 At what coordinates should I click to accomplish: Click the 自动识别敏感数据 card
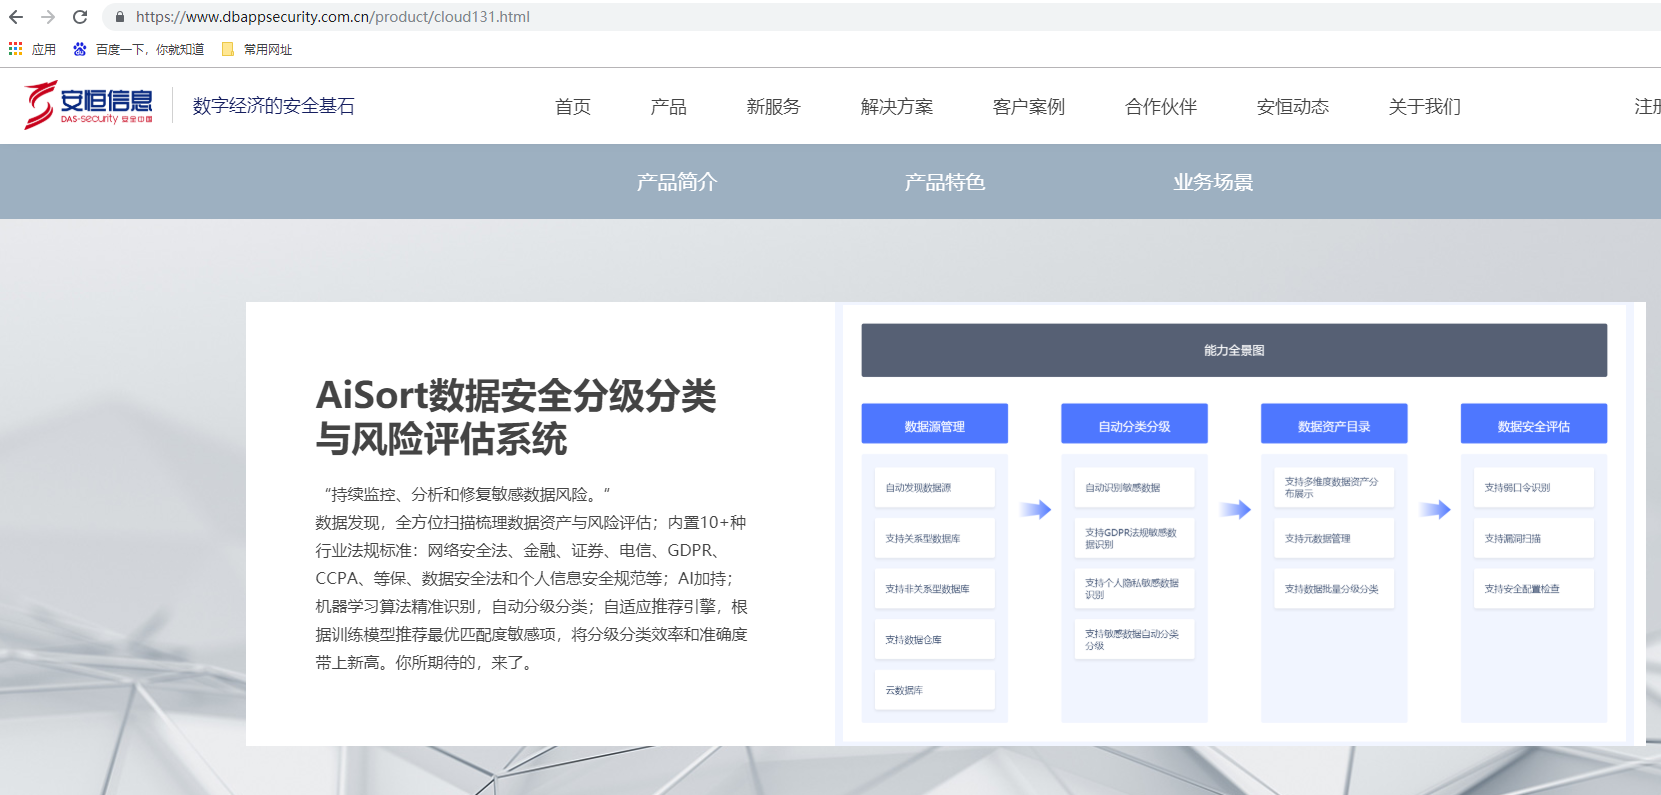click(x=1134, y=487)
